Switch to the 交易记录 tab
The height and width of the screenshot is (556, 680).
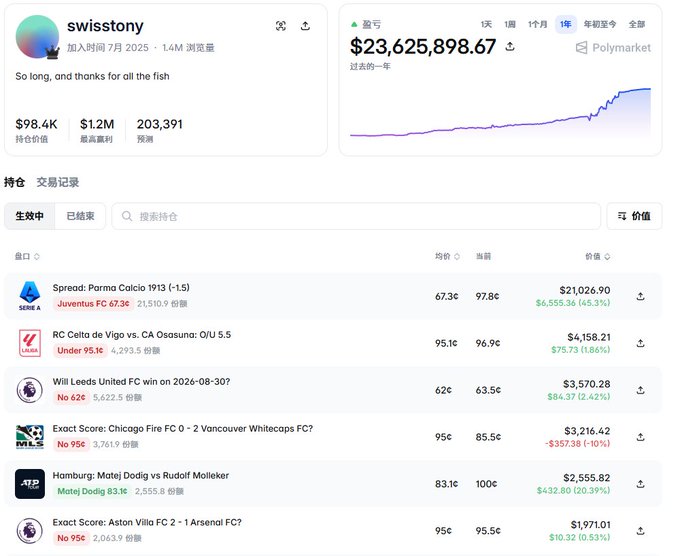[58, 182]
